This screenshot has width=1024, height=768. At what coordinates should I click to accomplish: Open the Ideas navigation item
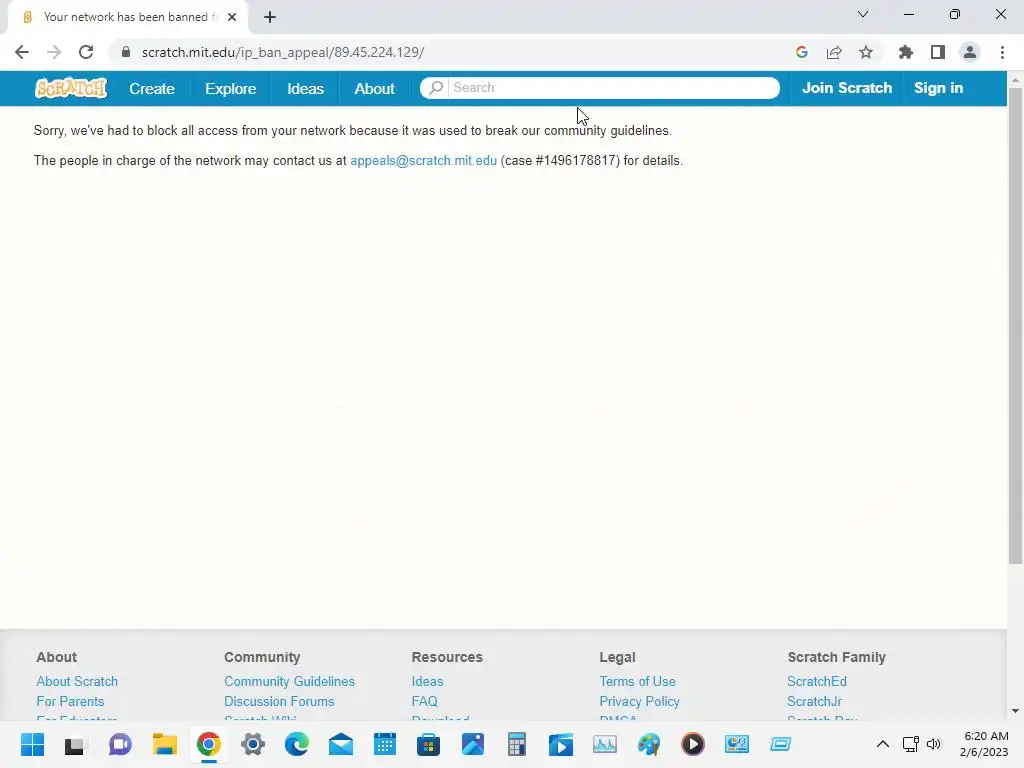tap(306, 89)
